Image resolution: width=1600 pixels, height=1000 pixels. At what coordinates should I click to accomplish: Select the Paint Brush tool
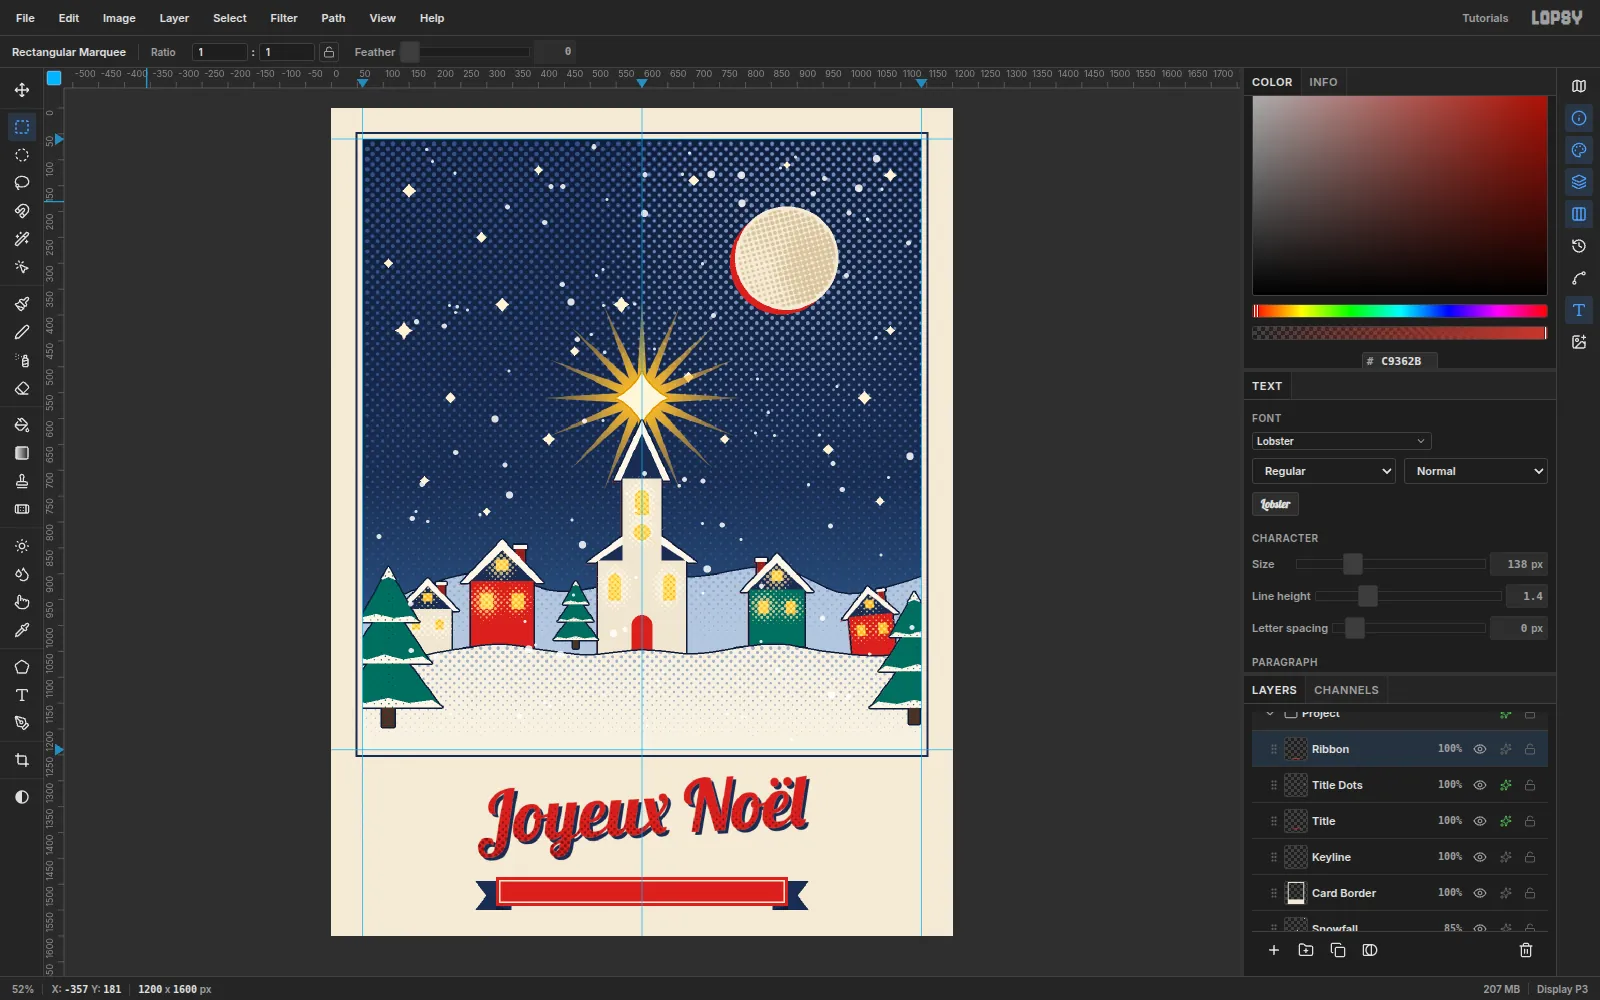pos(22,304)
